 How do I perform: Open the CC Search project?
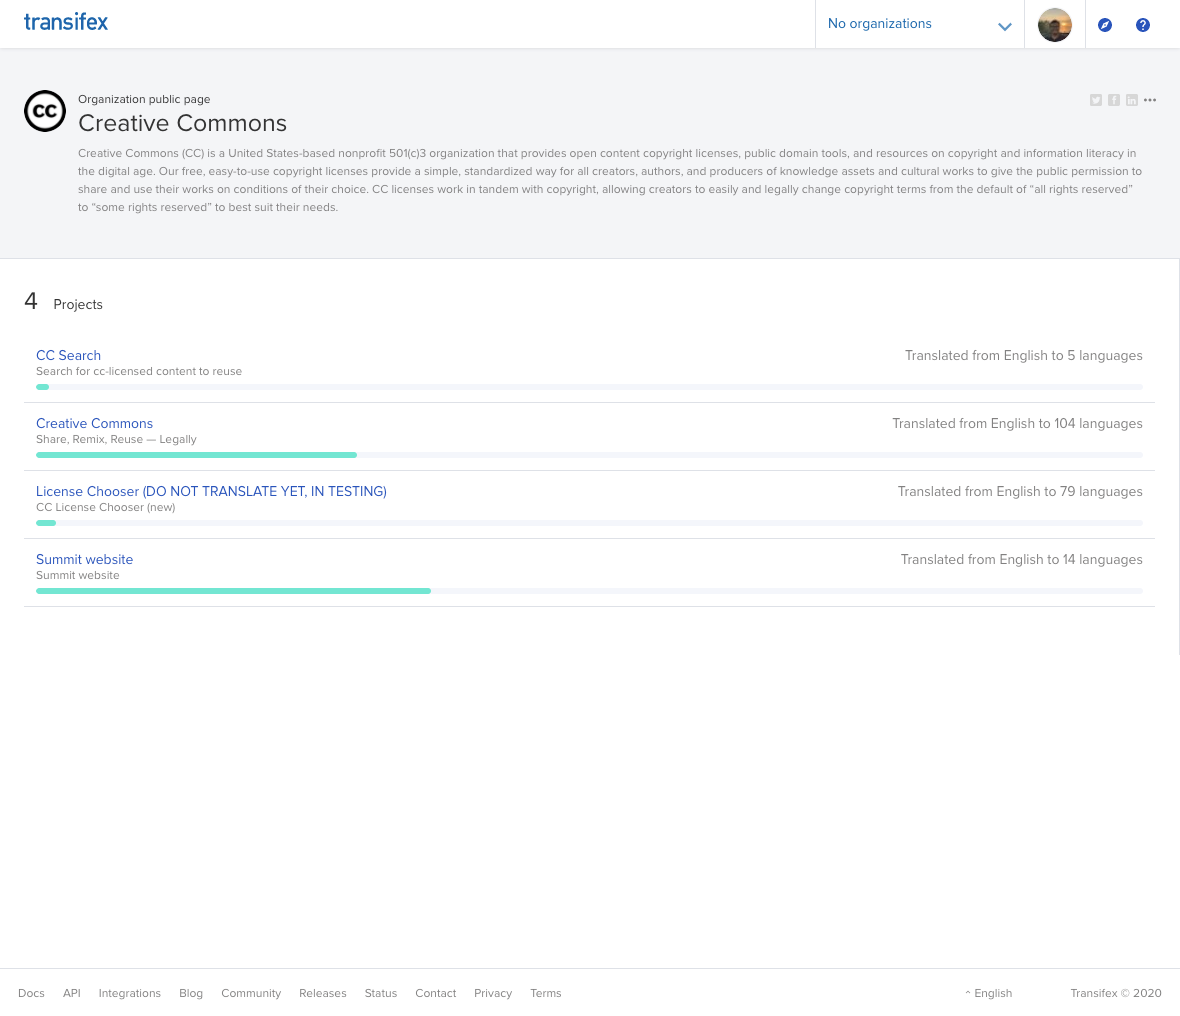pos(68,355)
